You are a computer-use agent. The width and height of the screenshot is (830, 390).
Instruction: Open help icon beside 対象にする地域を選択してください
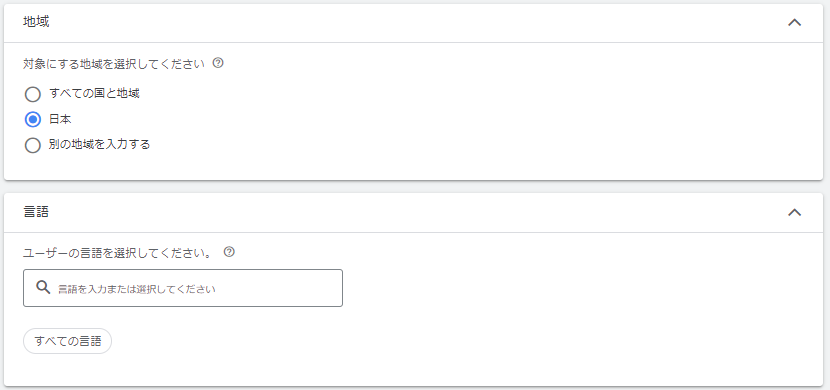[x=218, y=63]
